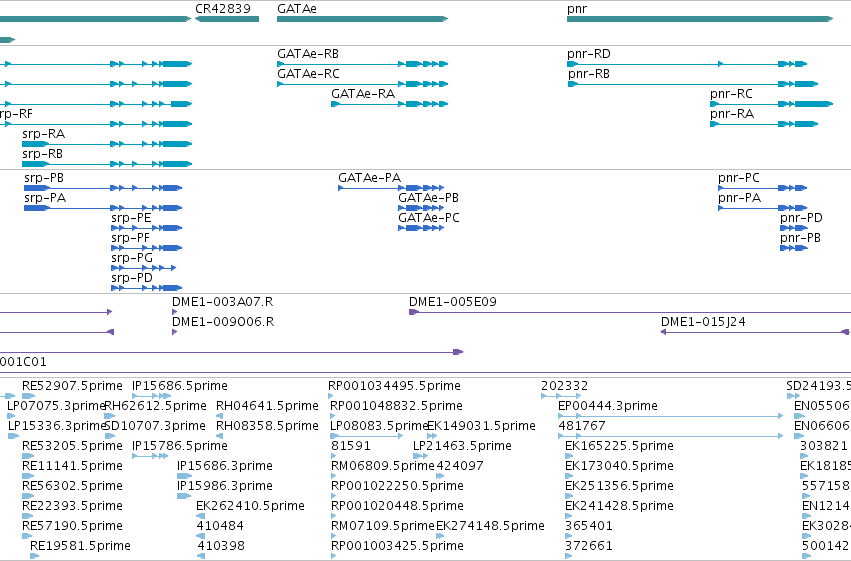Select the 410484 EST label

220,527
